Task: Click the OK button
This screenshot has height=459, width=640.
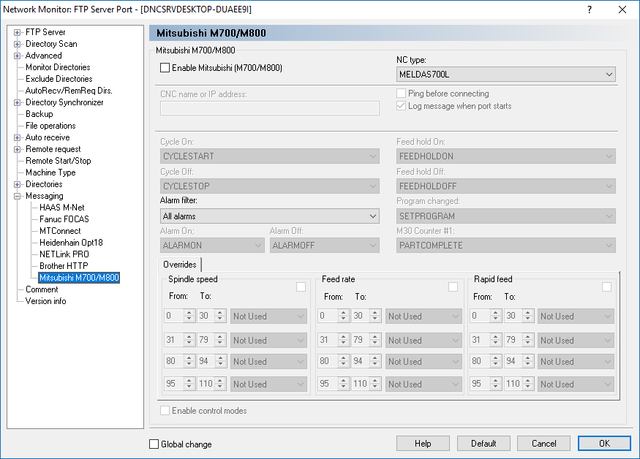Action: point(604,443)
